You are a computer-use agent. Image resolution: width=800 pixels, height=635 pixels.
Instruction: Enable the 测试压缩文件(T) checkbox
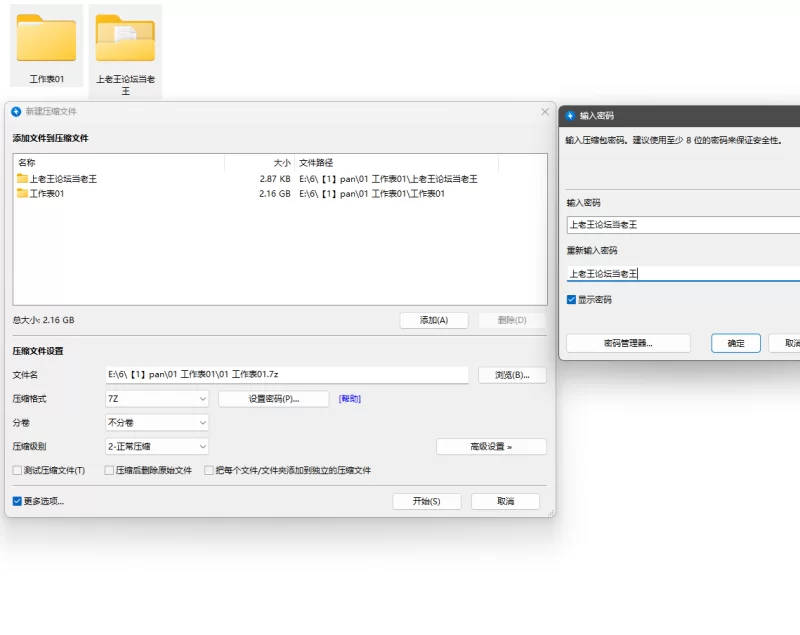17,470
